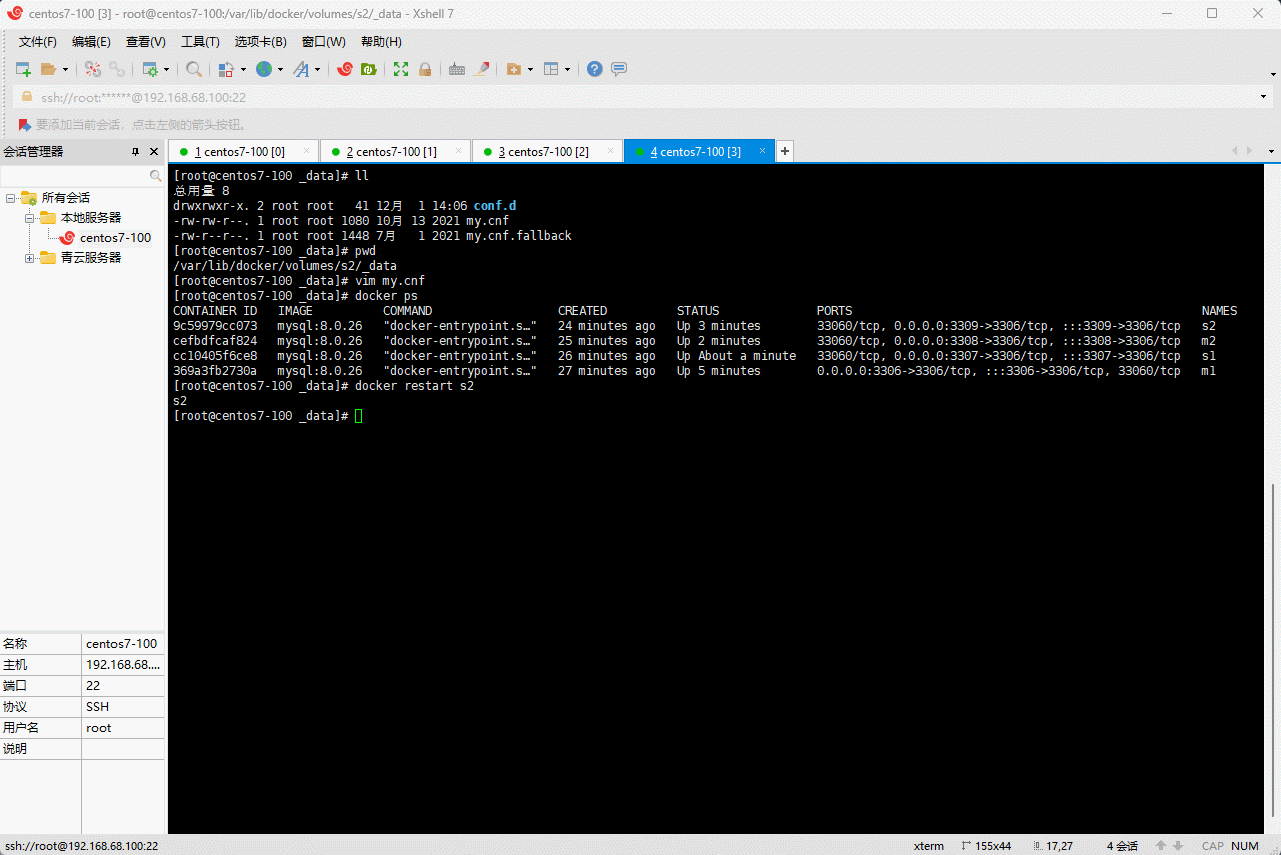Click the New Session toolbar icon
This screenshot has height=855, width=1281.
pos(23,69)
